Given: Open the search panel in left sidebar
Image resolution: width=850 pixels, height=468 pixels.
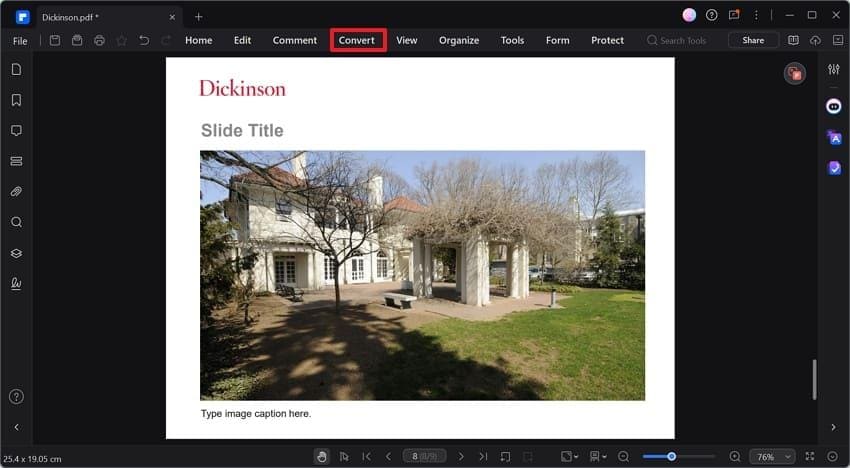Looking at the screenshot, I should tap(16, 222).
